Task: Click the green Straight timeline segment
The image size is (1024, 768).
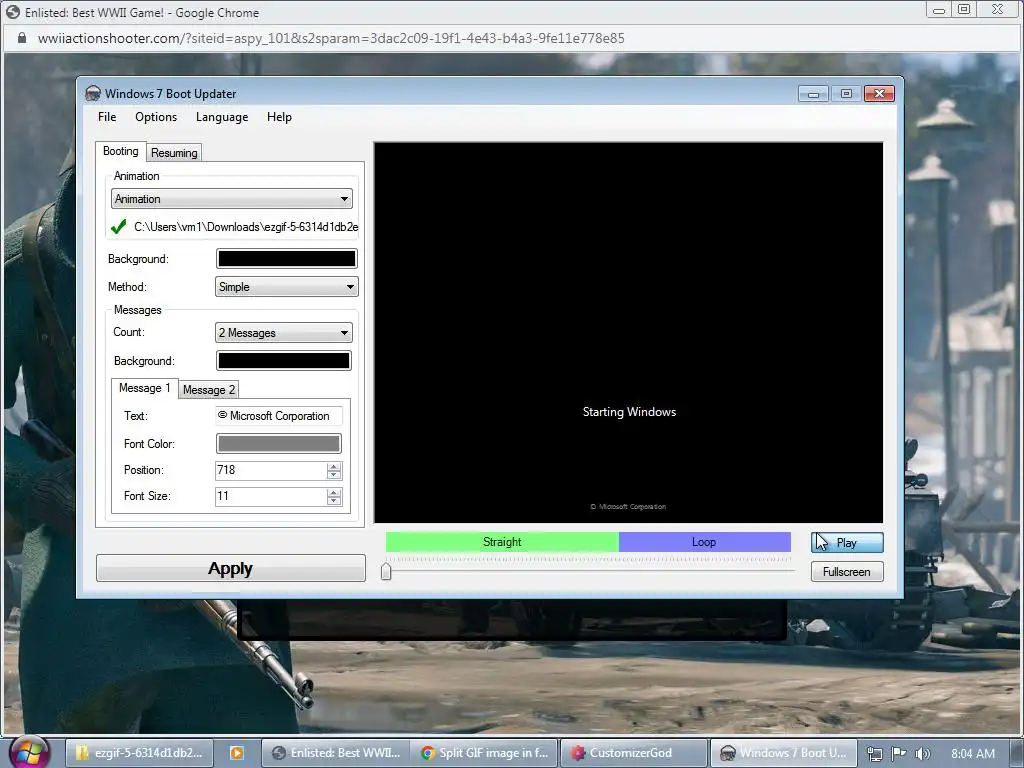Action: tap(502, 542)
